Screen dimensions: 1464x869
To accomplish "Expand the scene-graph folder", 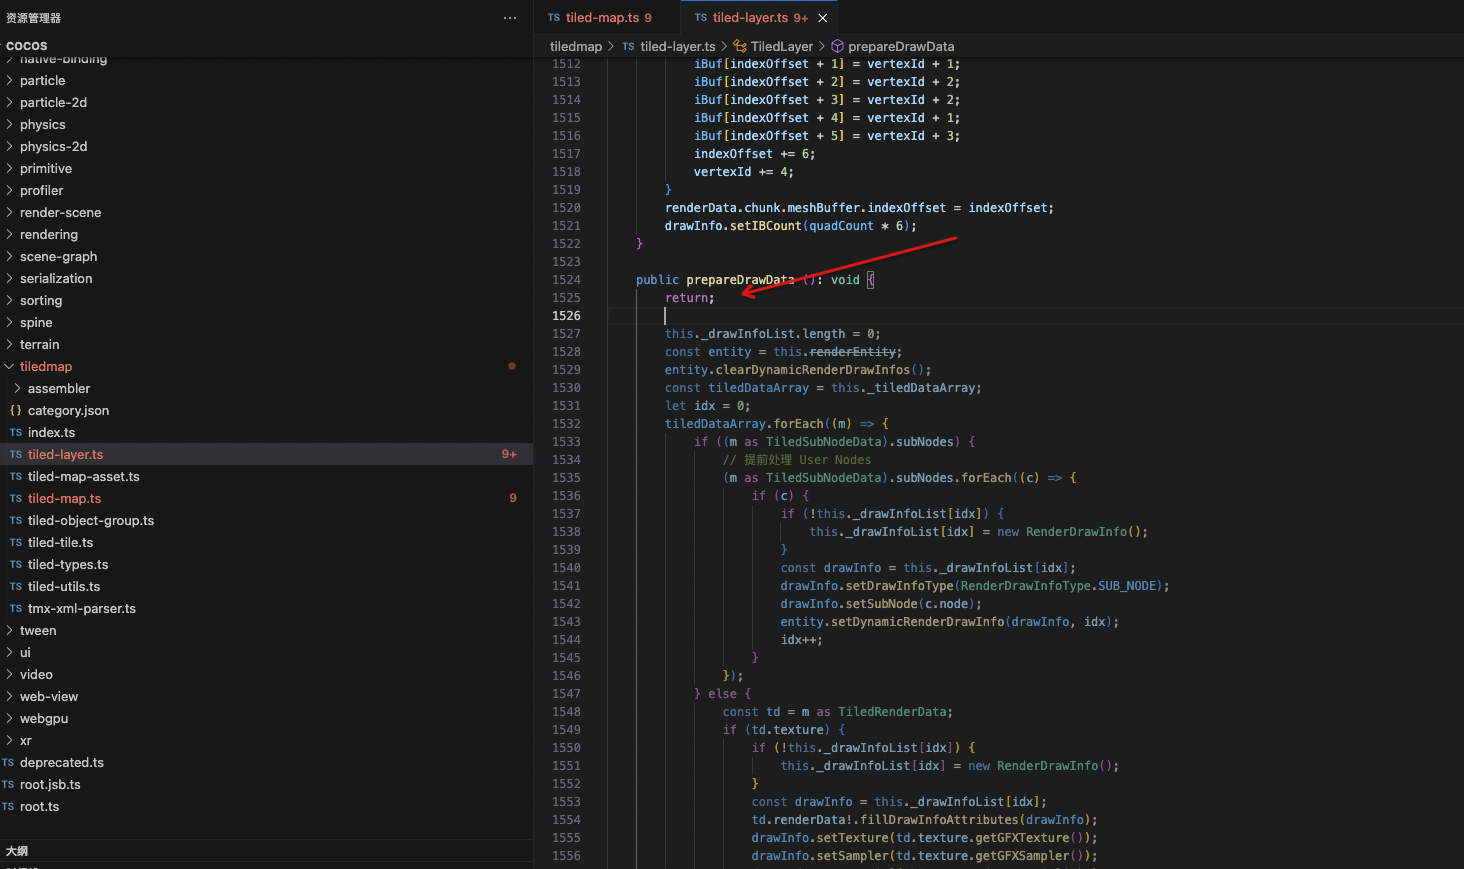I will [266, 257].
